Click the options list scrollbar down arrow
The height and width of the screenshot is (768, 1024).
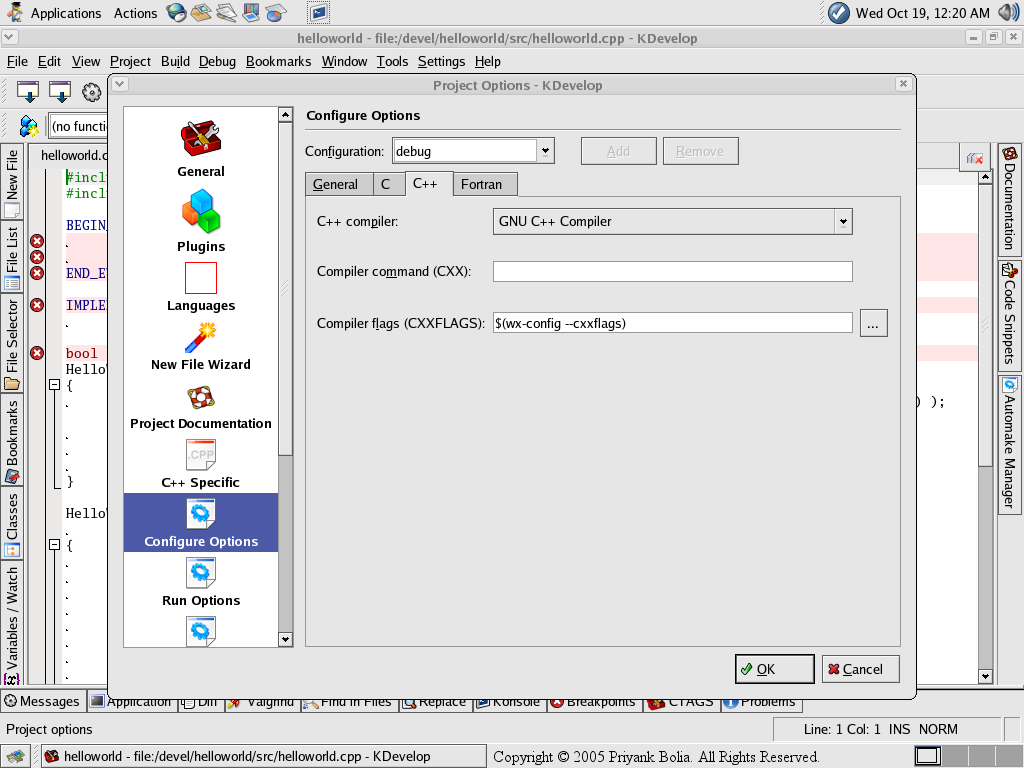pos(285,639)
